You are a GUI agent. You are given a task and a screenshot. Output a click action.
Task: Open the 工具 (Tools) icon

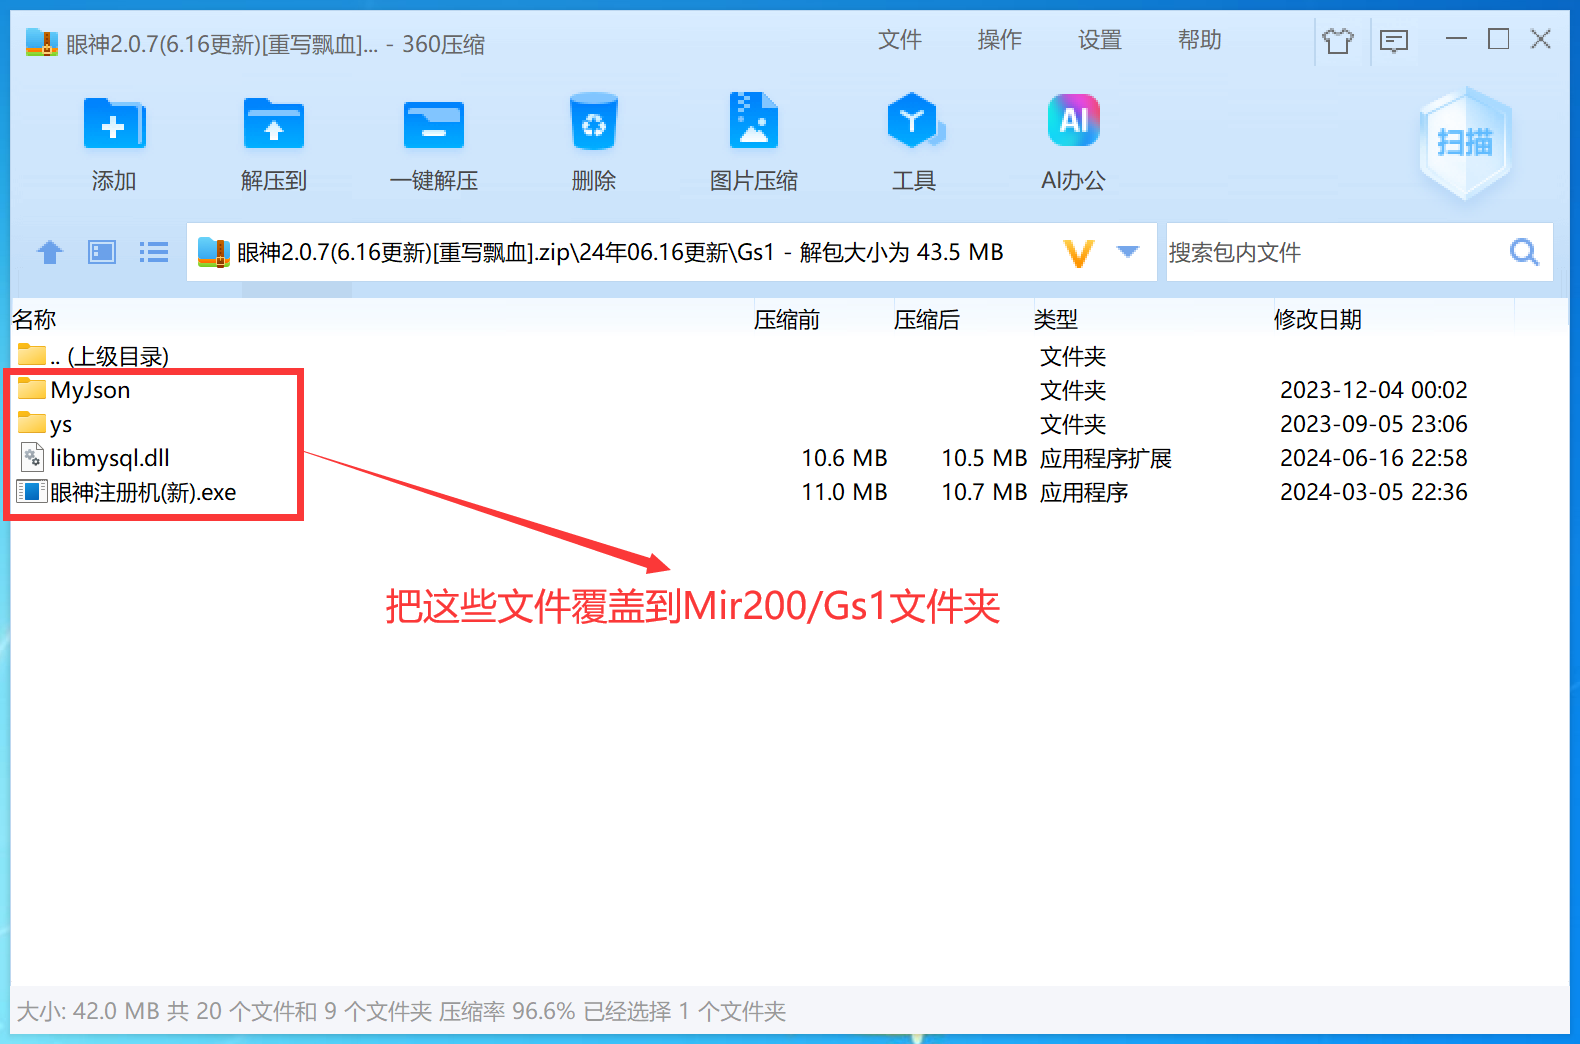click(914, 121)
